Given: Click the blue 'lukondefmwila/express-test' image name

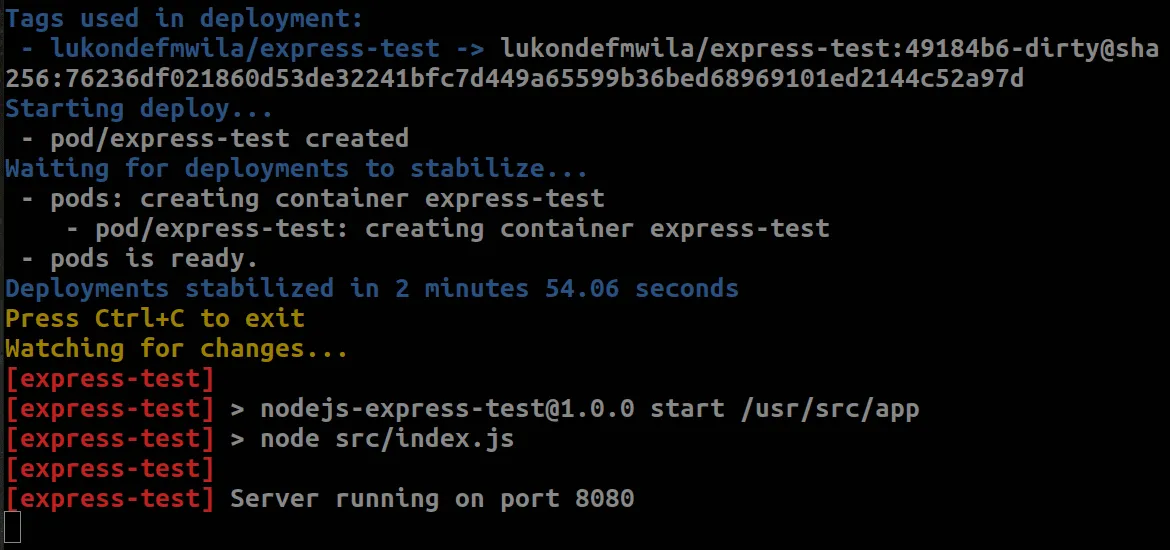Looking at the screenshot, I should [x=245, y=48].
